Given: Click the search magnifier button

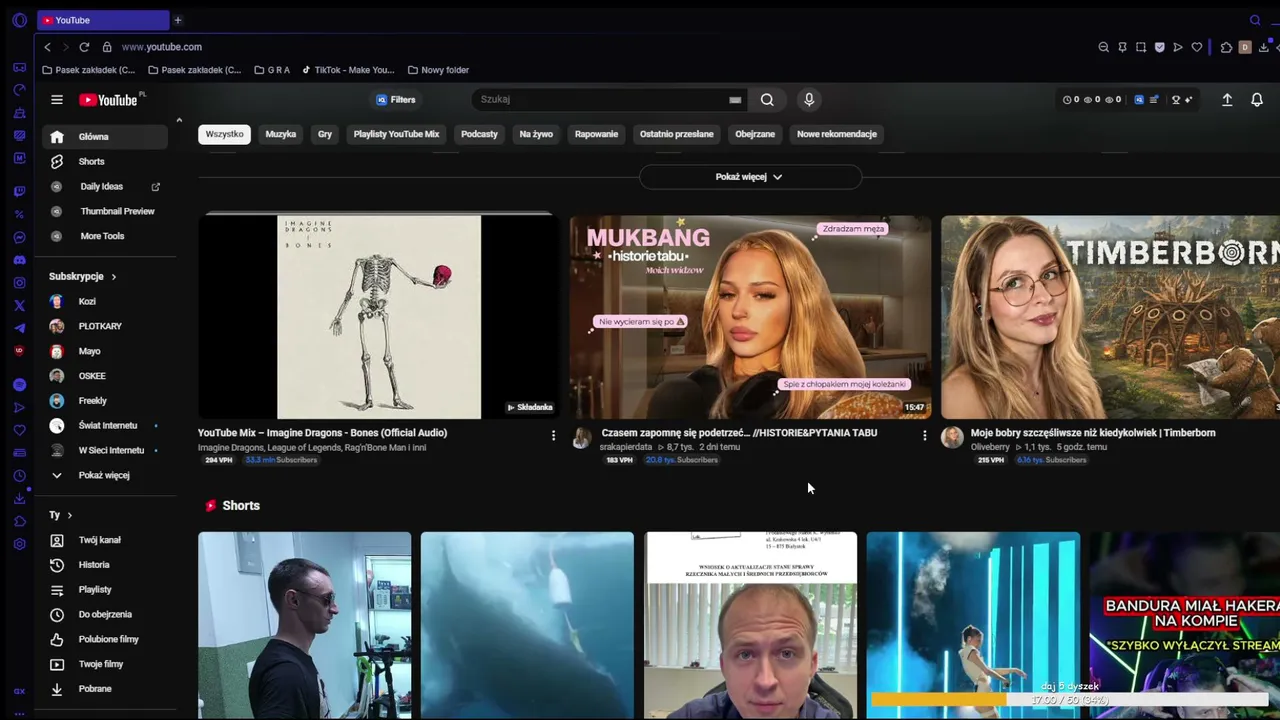Looking at the screenshot, I should tap(767, 100).
